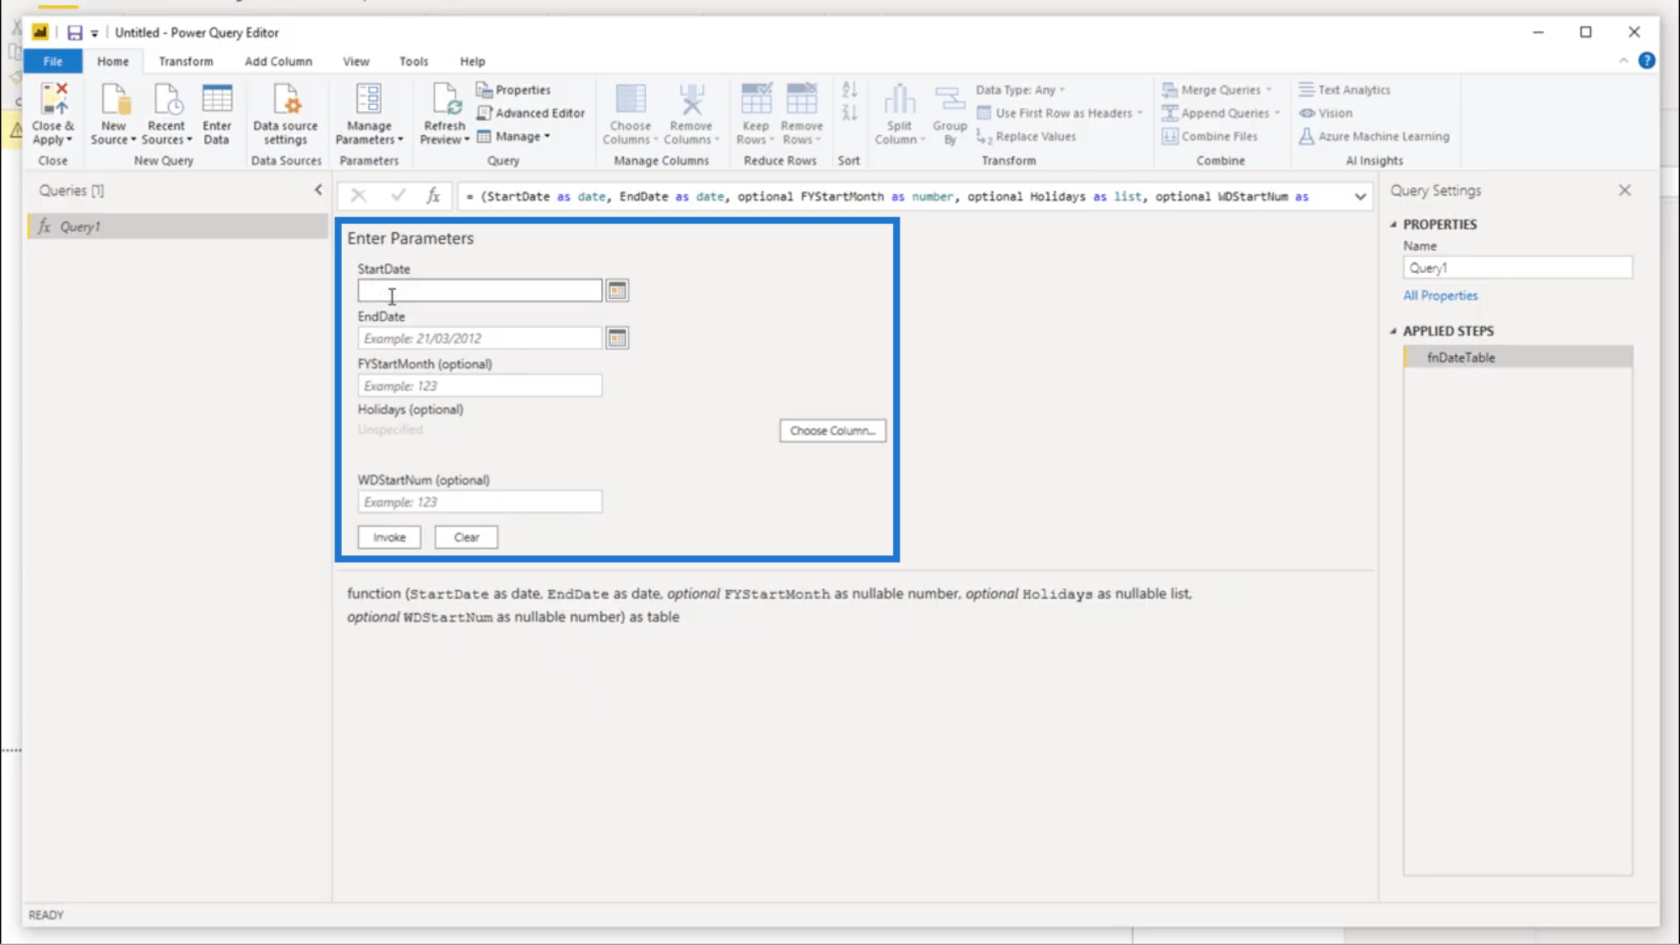The width and height of the screenshot is (1680, 945).
Task: Collapse the APPLIED STEPS section
Action: click(x=1394, y=331)
